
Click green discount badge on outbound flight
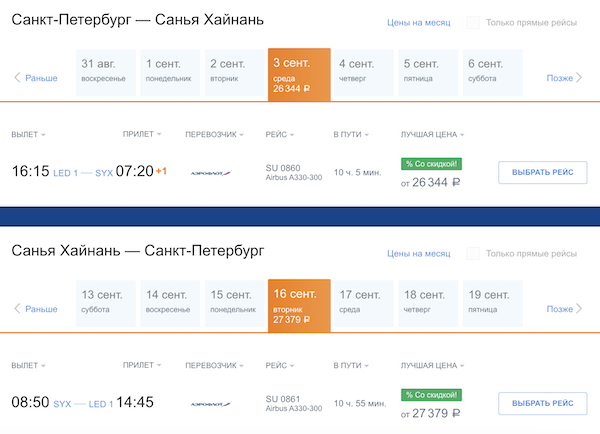click(430, 163)
